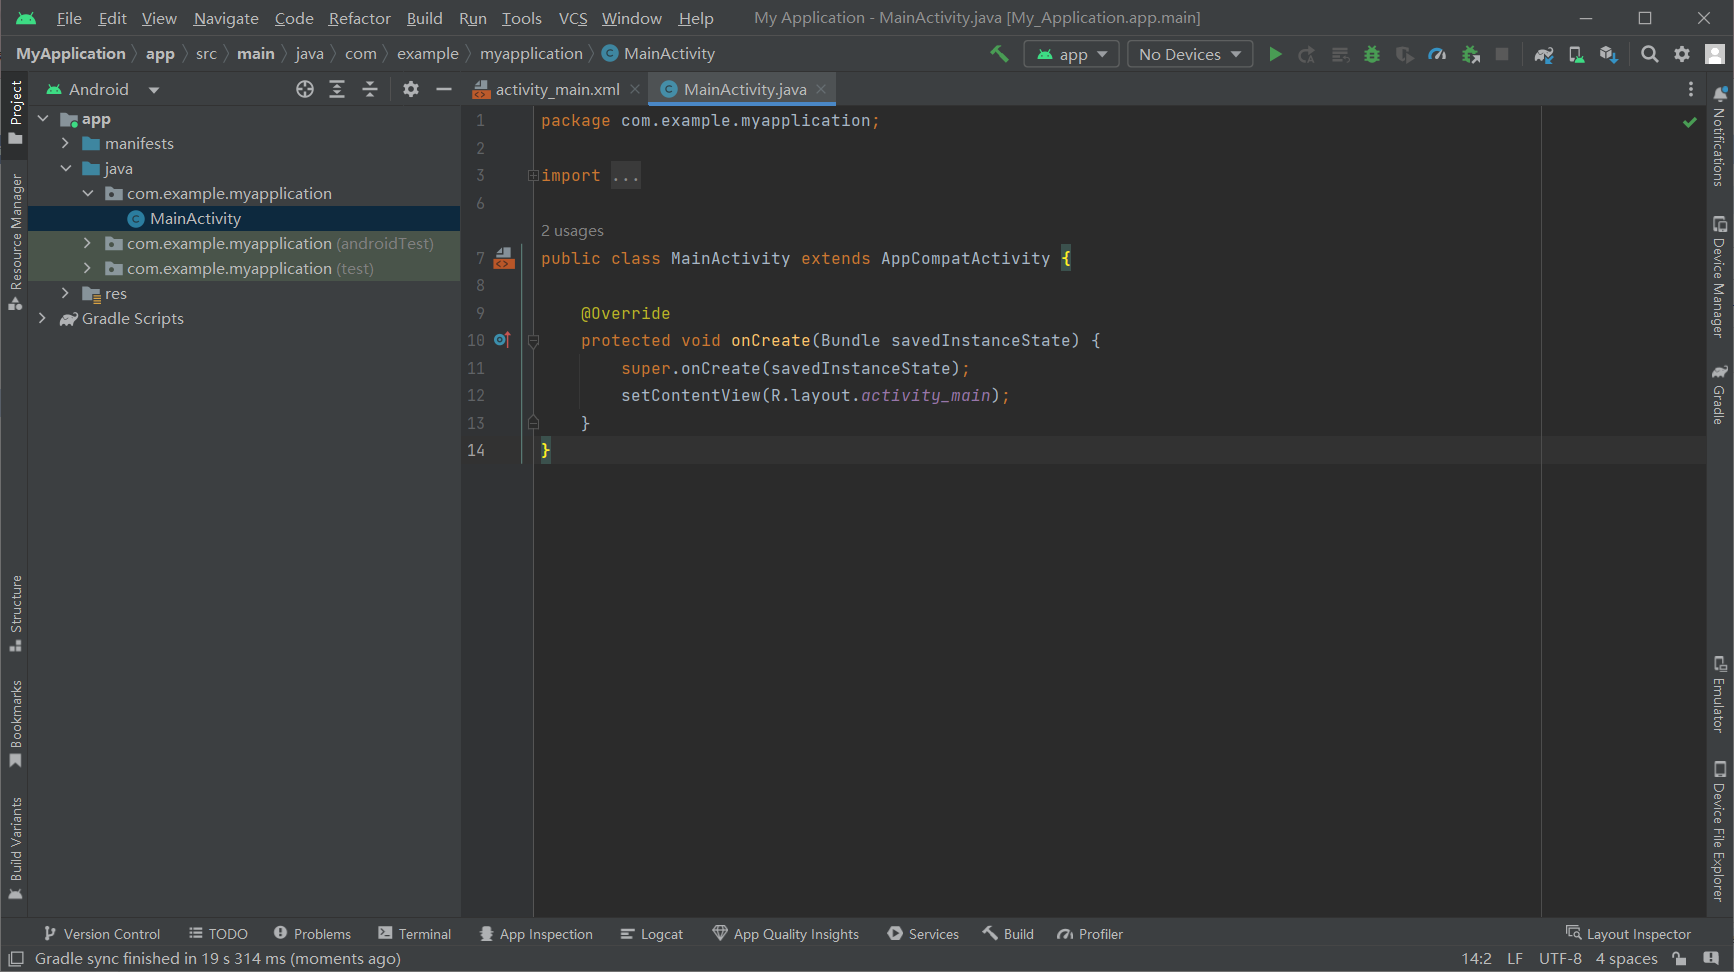Image resolution: width=1734 pixels, height=972 pixels.
Task: Toggle the Resource Manager tool window
Action: pyautogui.click(x=16, y=241)
